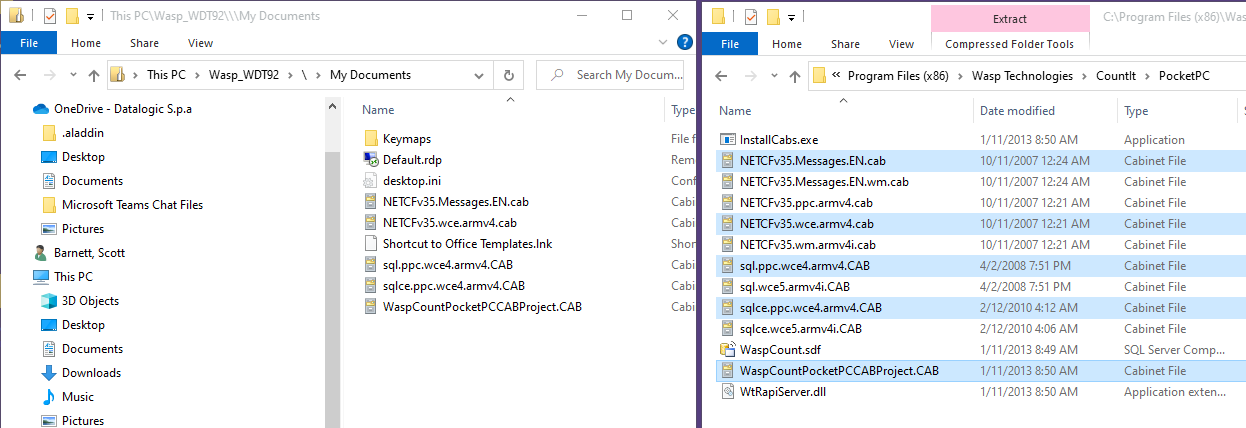Open Share tab in right window
The image size is (1246, 428).
[845, 43]
